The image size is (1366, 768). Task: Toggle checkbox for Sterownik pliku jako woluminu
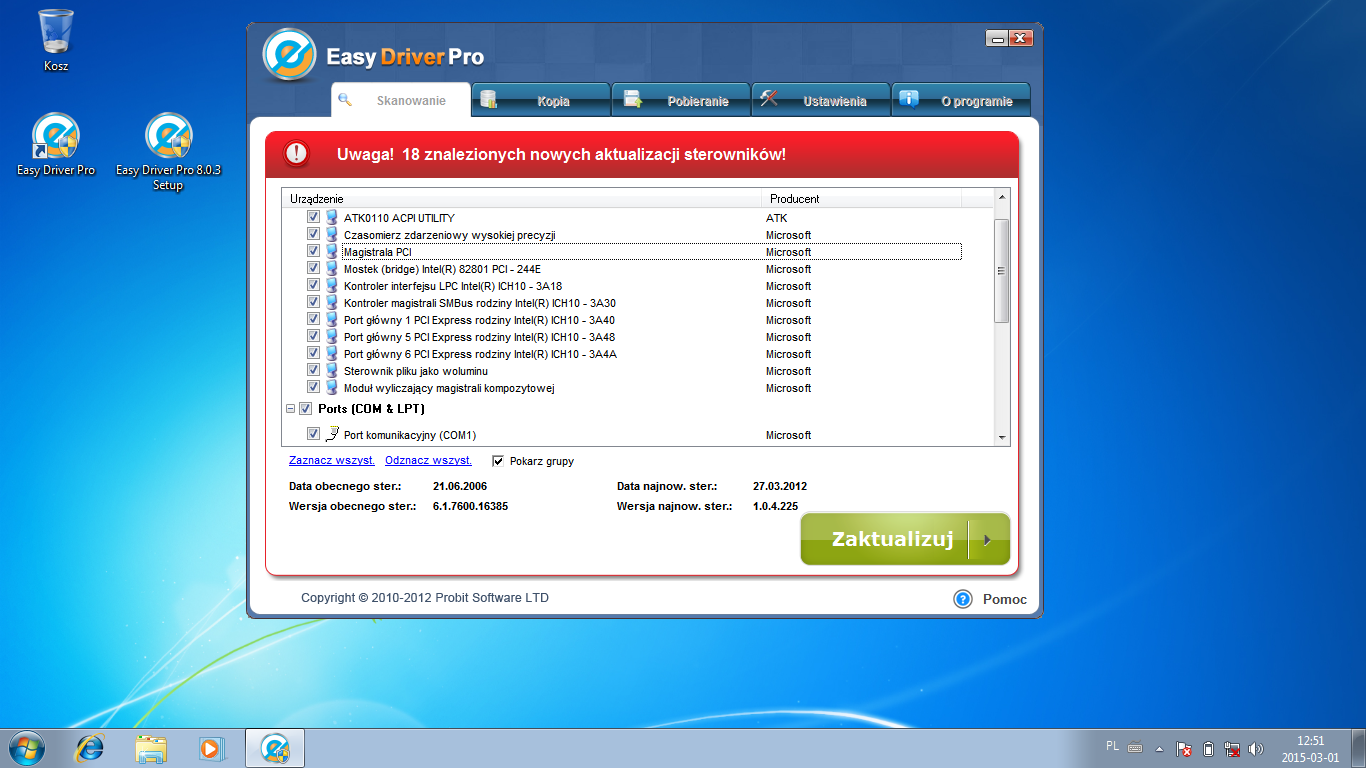pos(313,371)
